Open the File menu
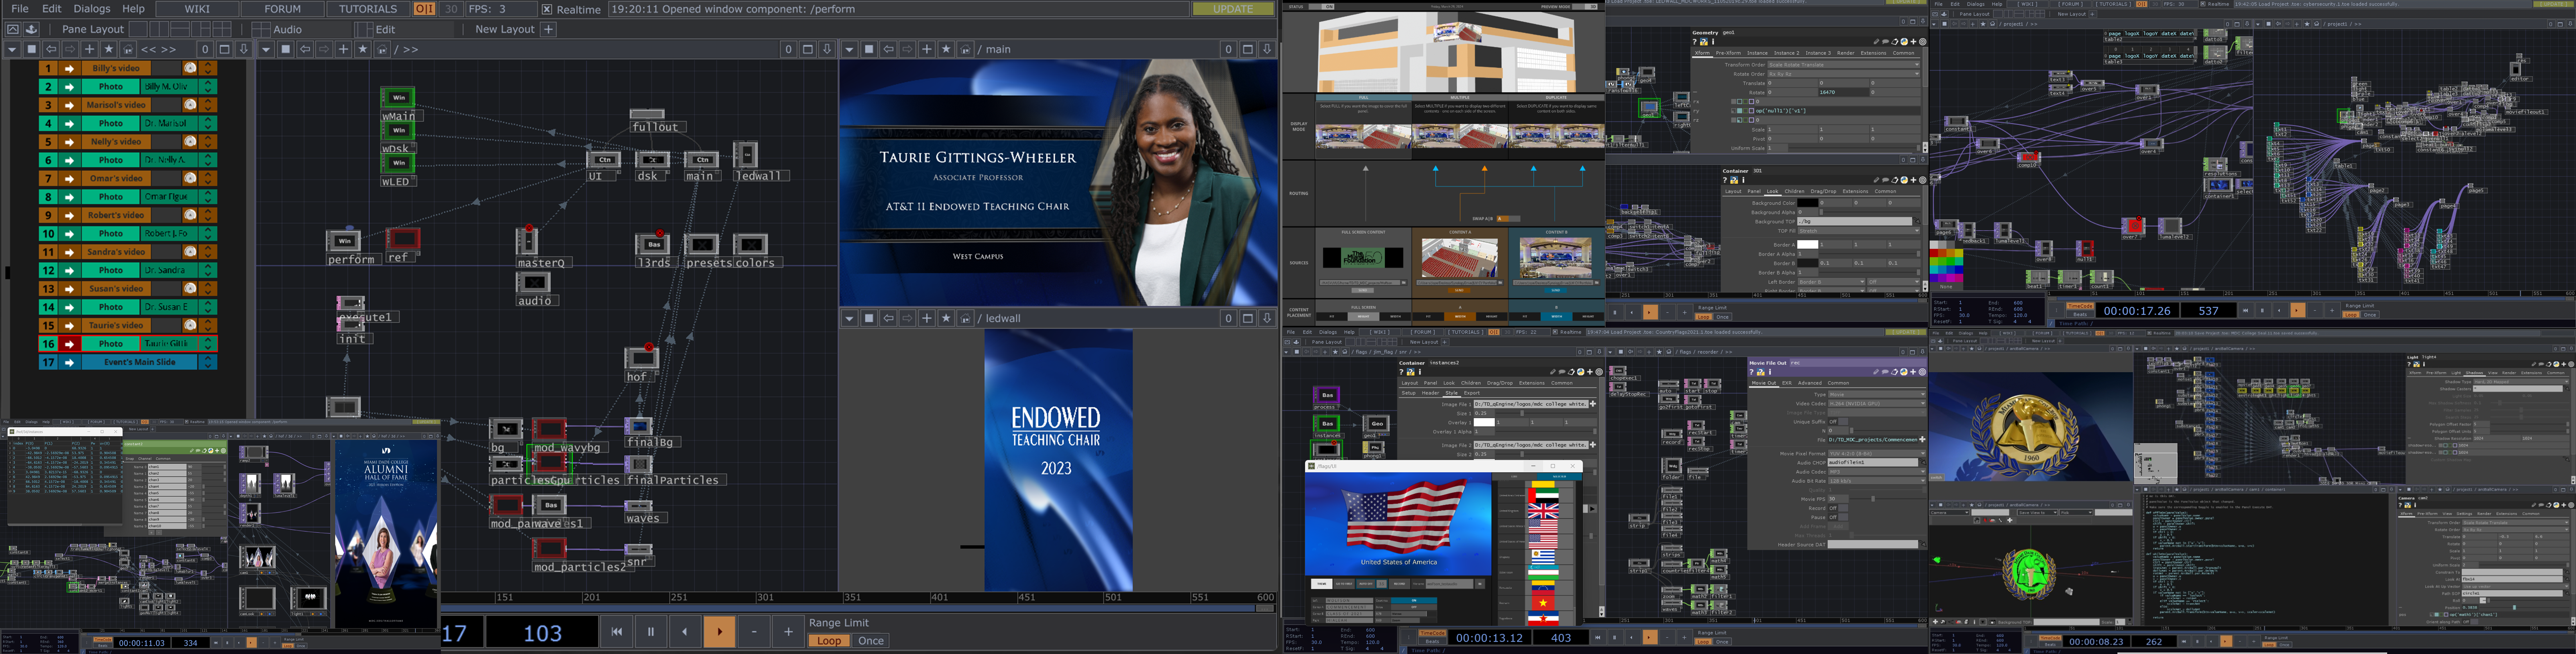2576x654 pixels. (20, 9)
